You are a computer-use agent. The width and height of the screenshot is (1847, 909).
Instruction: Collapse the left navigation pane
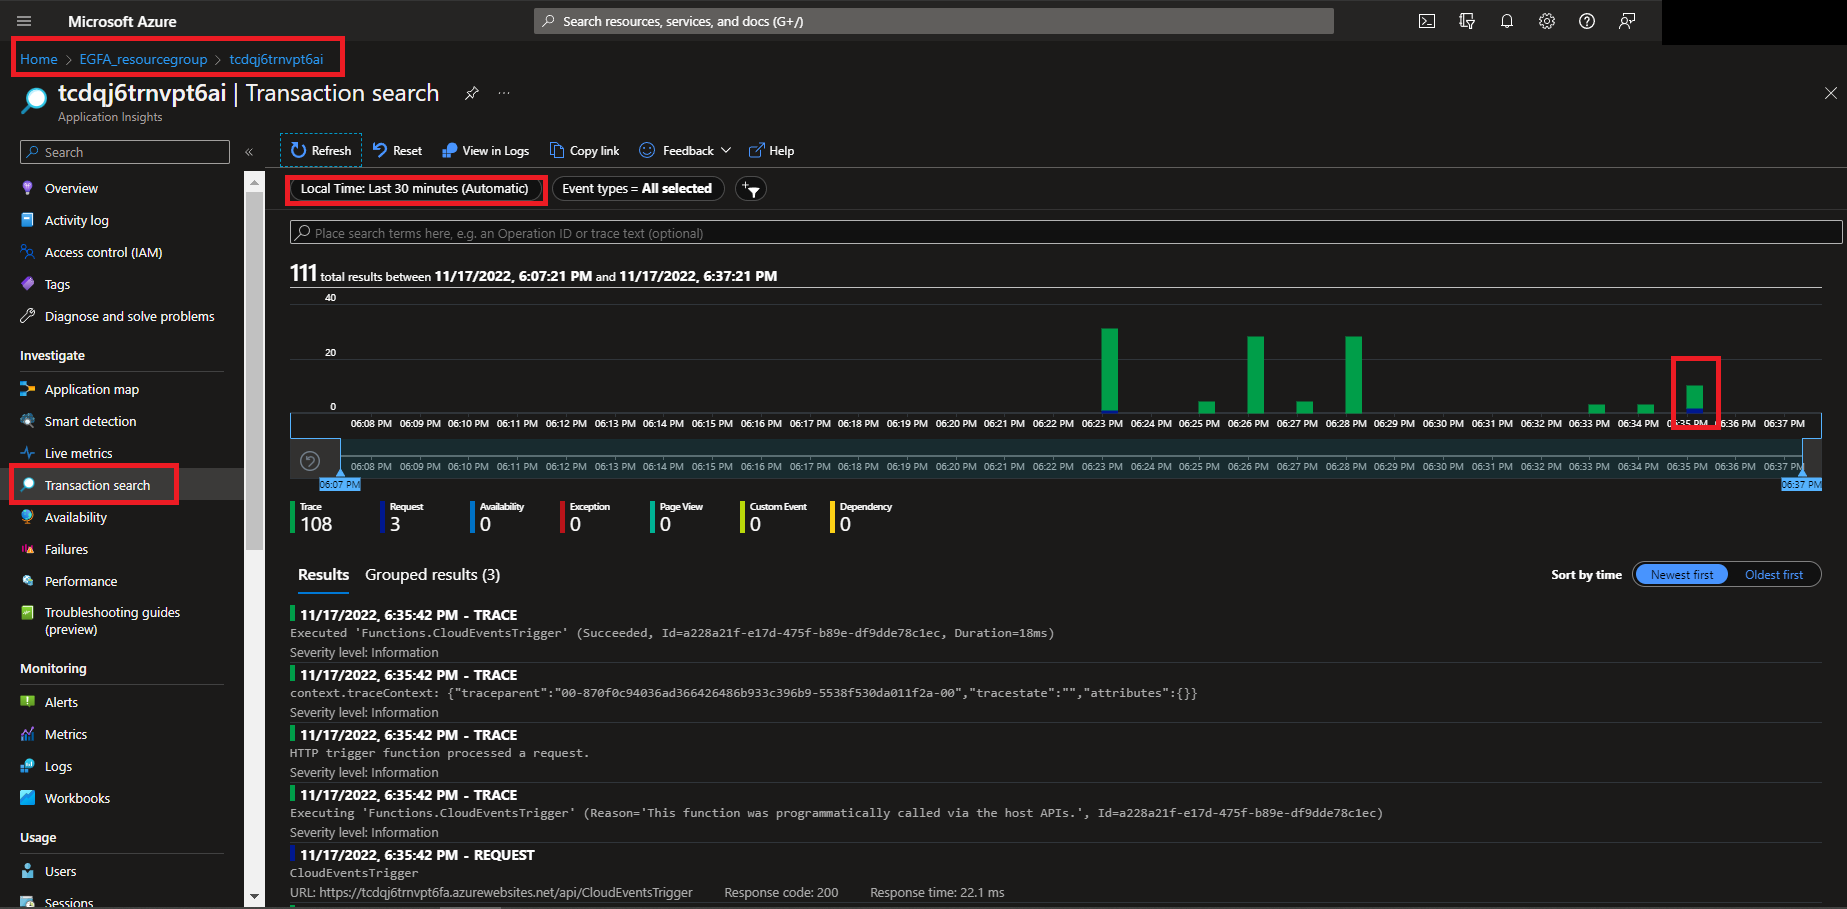tap(249, 152)
